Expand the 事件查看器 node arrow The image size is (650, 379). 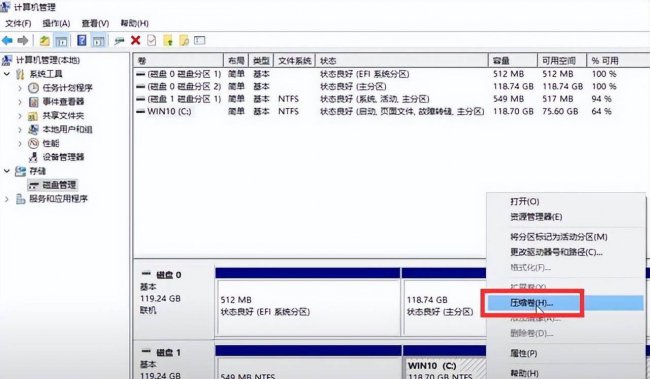20,102
